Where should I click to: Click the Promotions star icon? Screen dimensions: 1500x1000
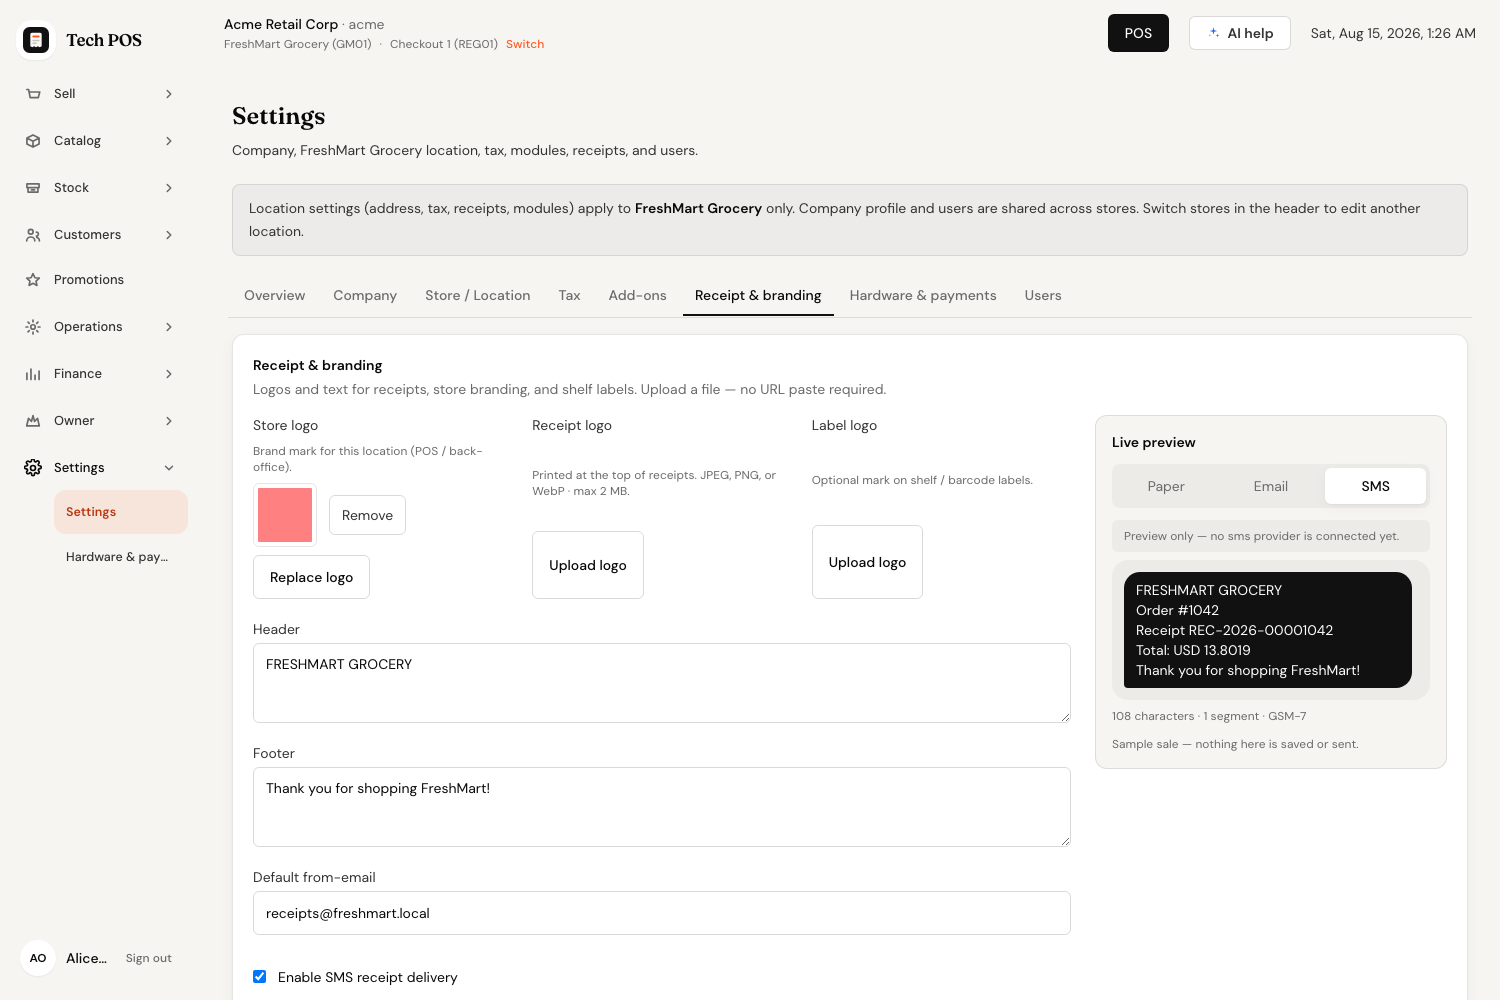33,280
